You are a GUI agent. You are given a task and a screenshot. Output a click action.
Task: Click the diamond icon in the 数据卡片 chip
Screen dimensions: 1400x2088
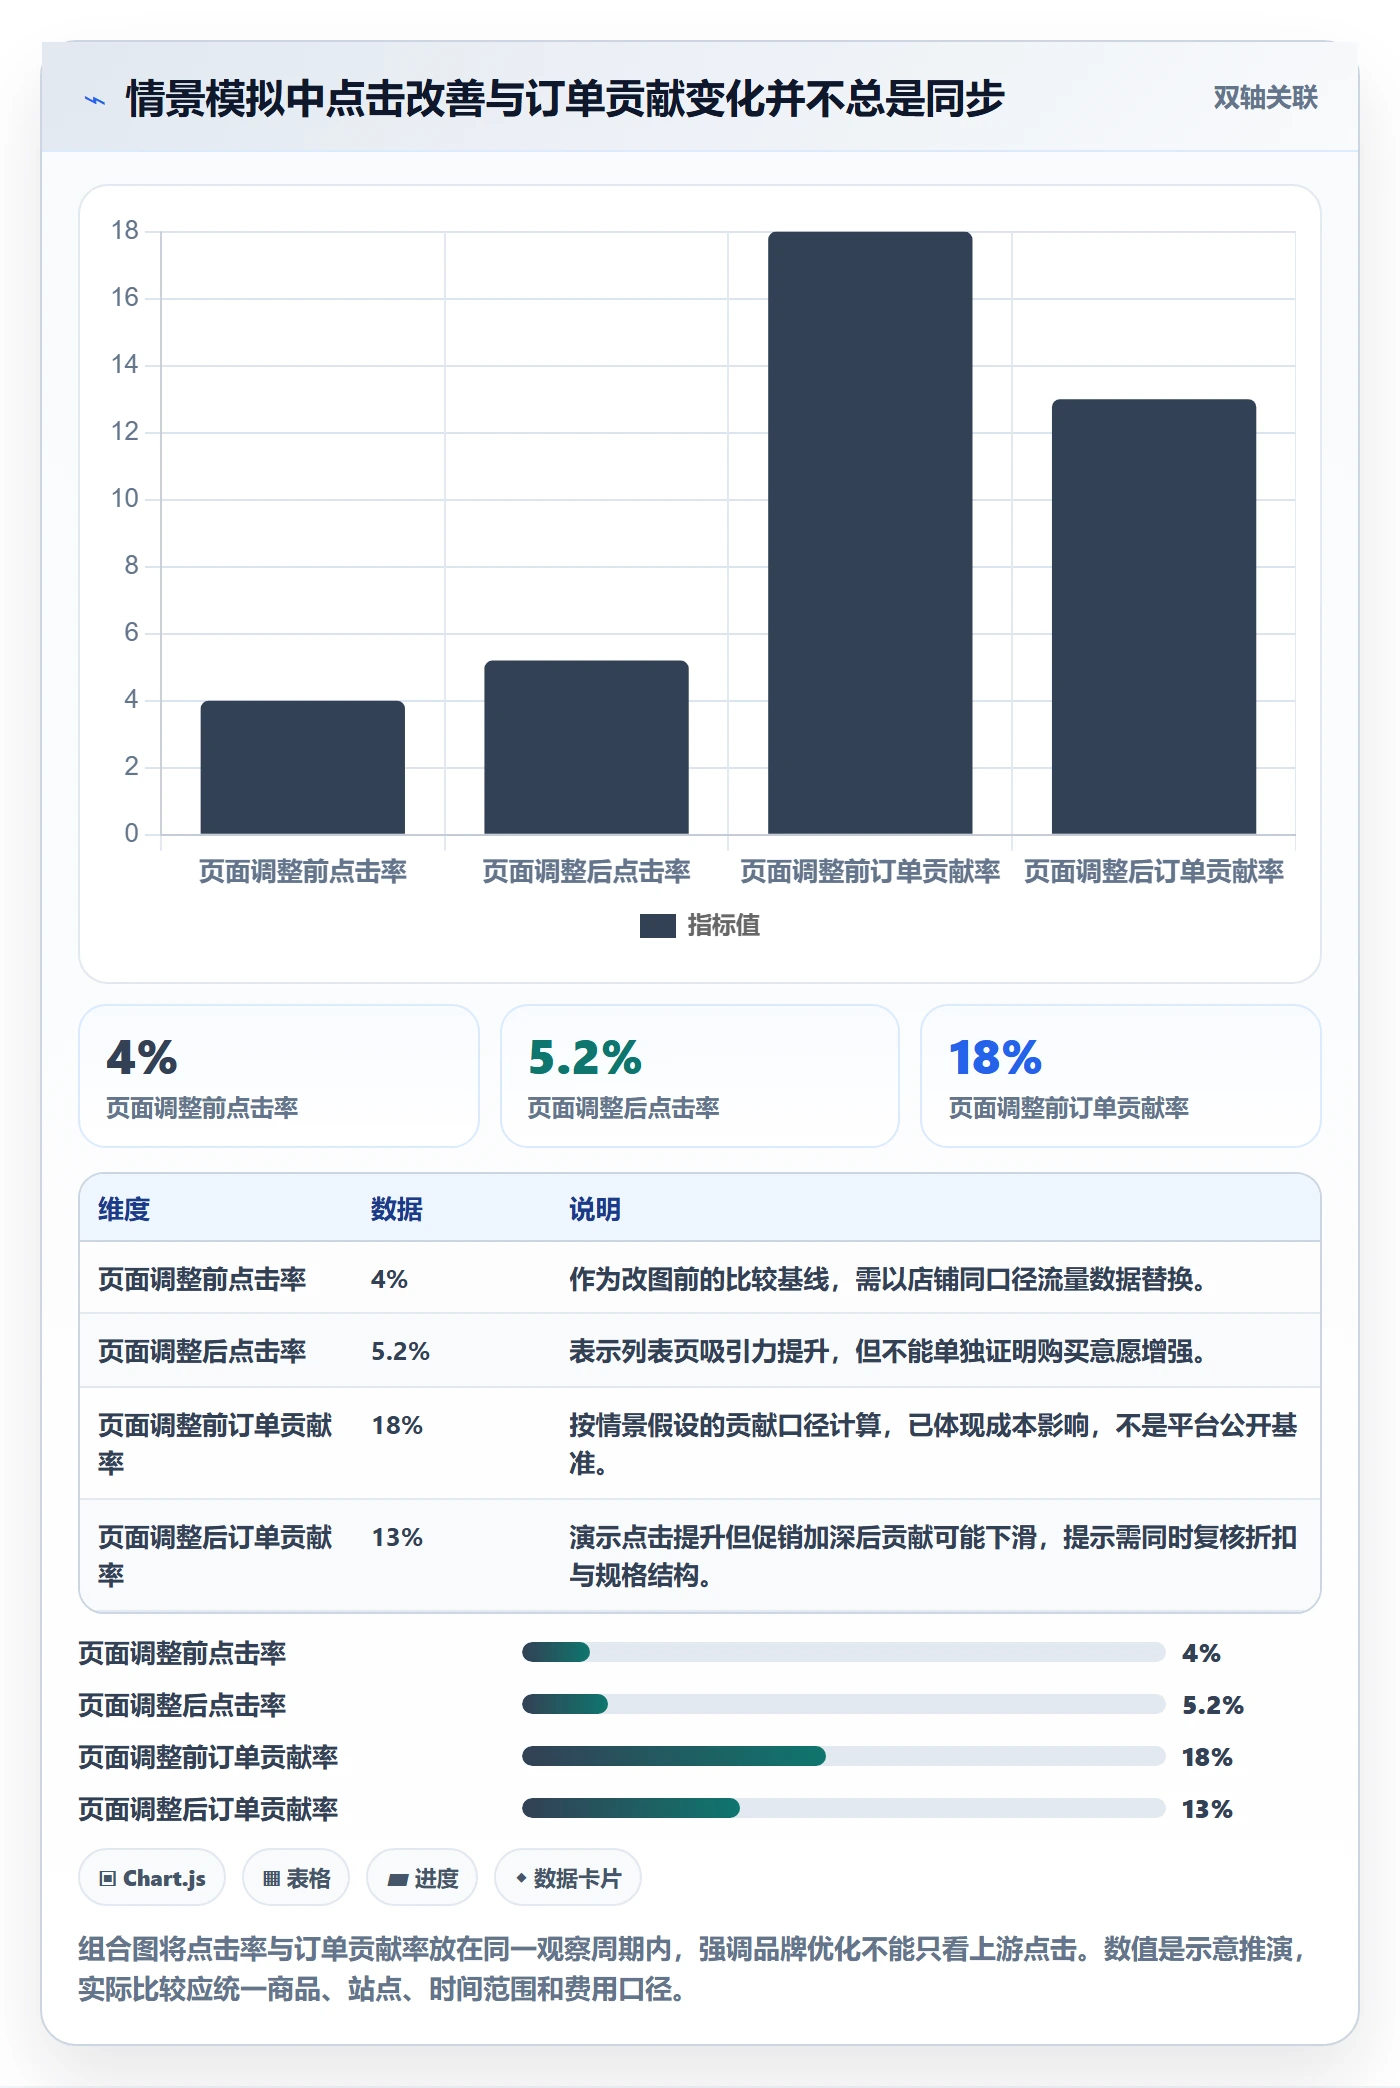click(x=521, y=1879)
